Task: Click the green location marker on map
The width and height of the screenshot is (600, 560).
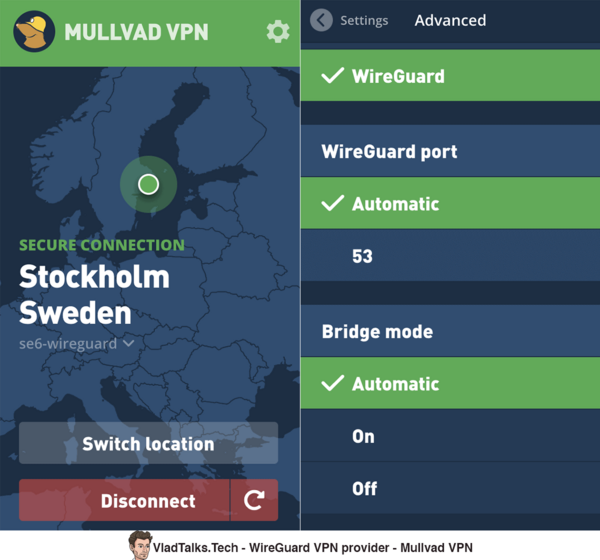Action: pos(148,184)
